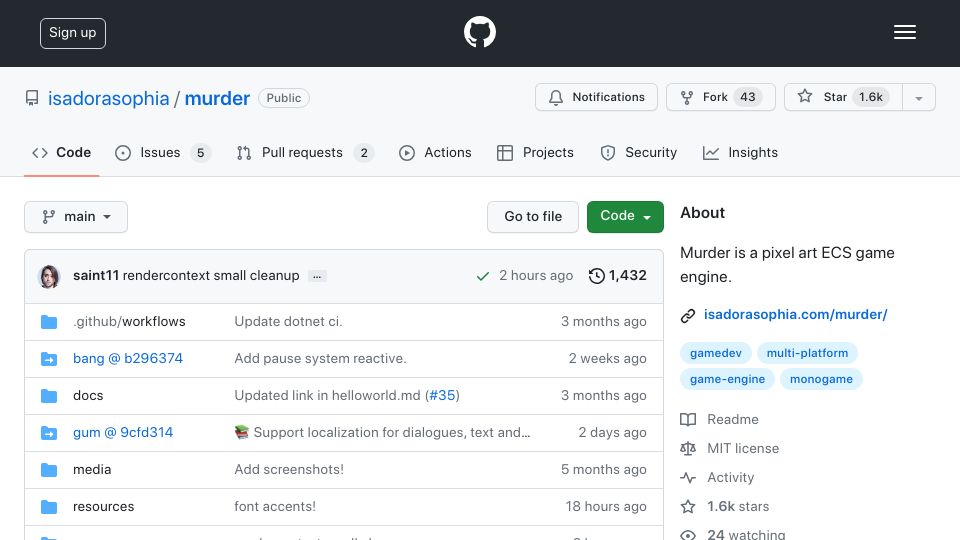
Task: Open Support localization for dialogues commit
Action: (x=383, y=432)
